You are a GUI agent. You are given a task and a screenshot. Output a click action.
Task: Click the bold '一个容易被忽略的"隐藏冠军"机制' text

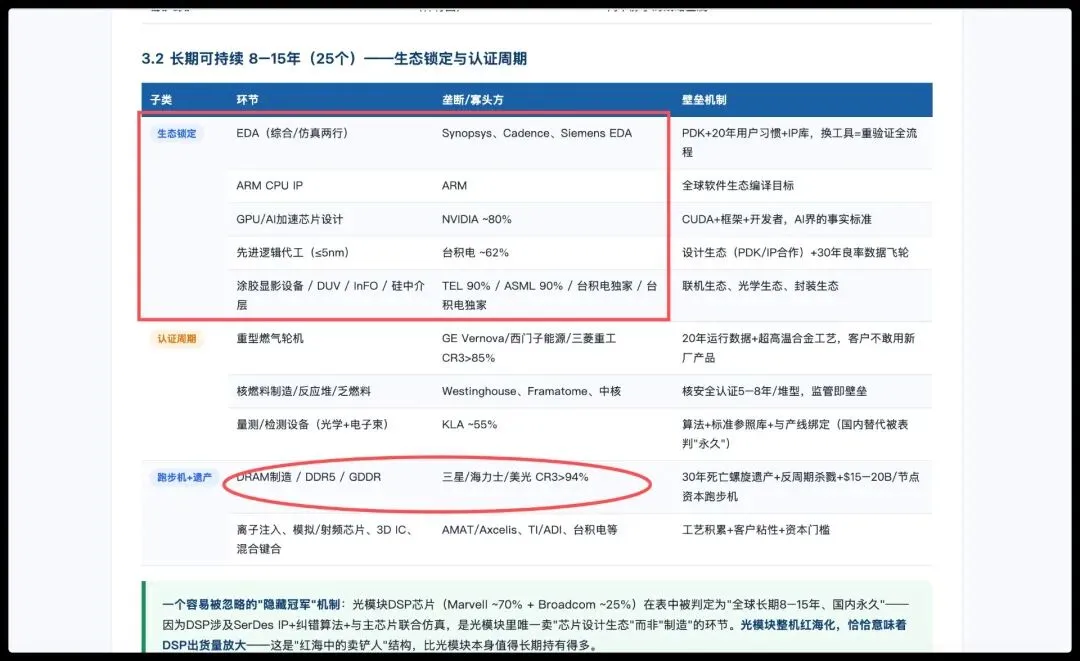[251, 605]
